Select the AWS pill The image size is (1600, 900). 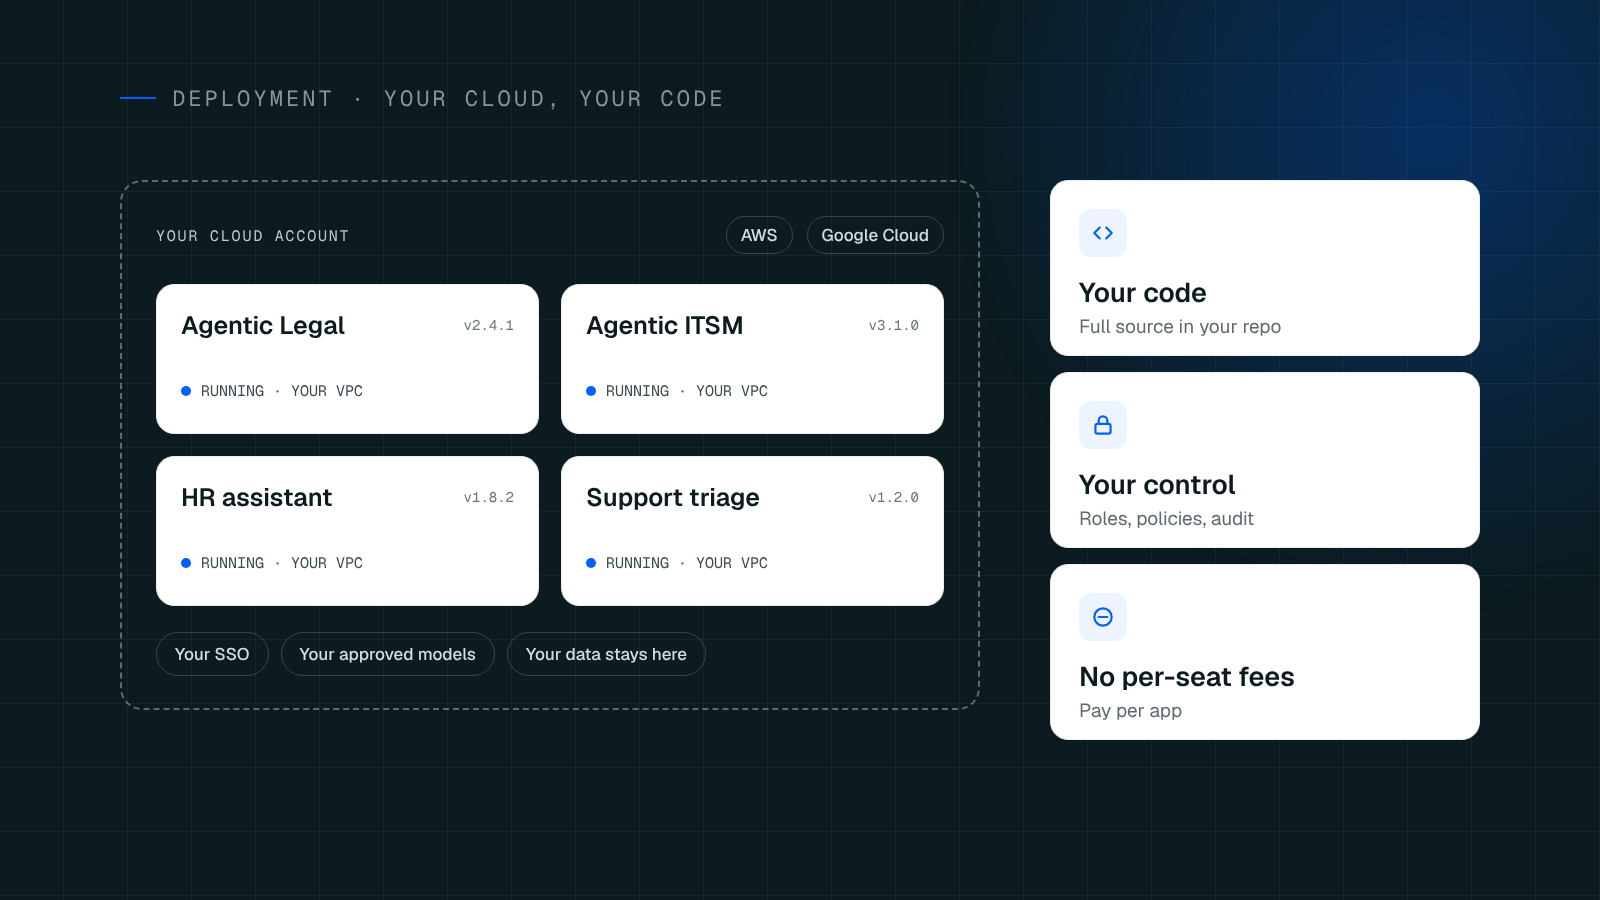(759, 235)
